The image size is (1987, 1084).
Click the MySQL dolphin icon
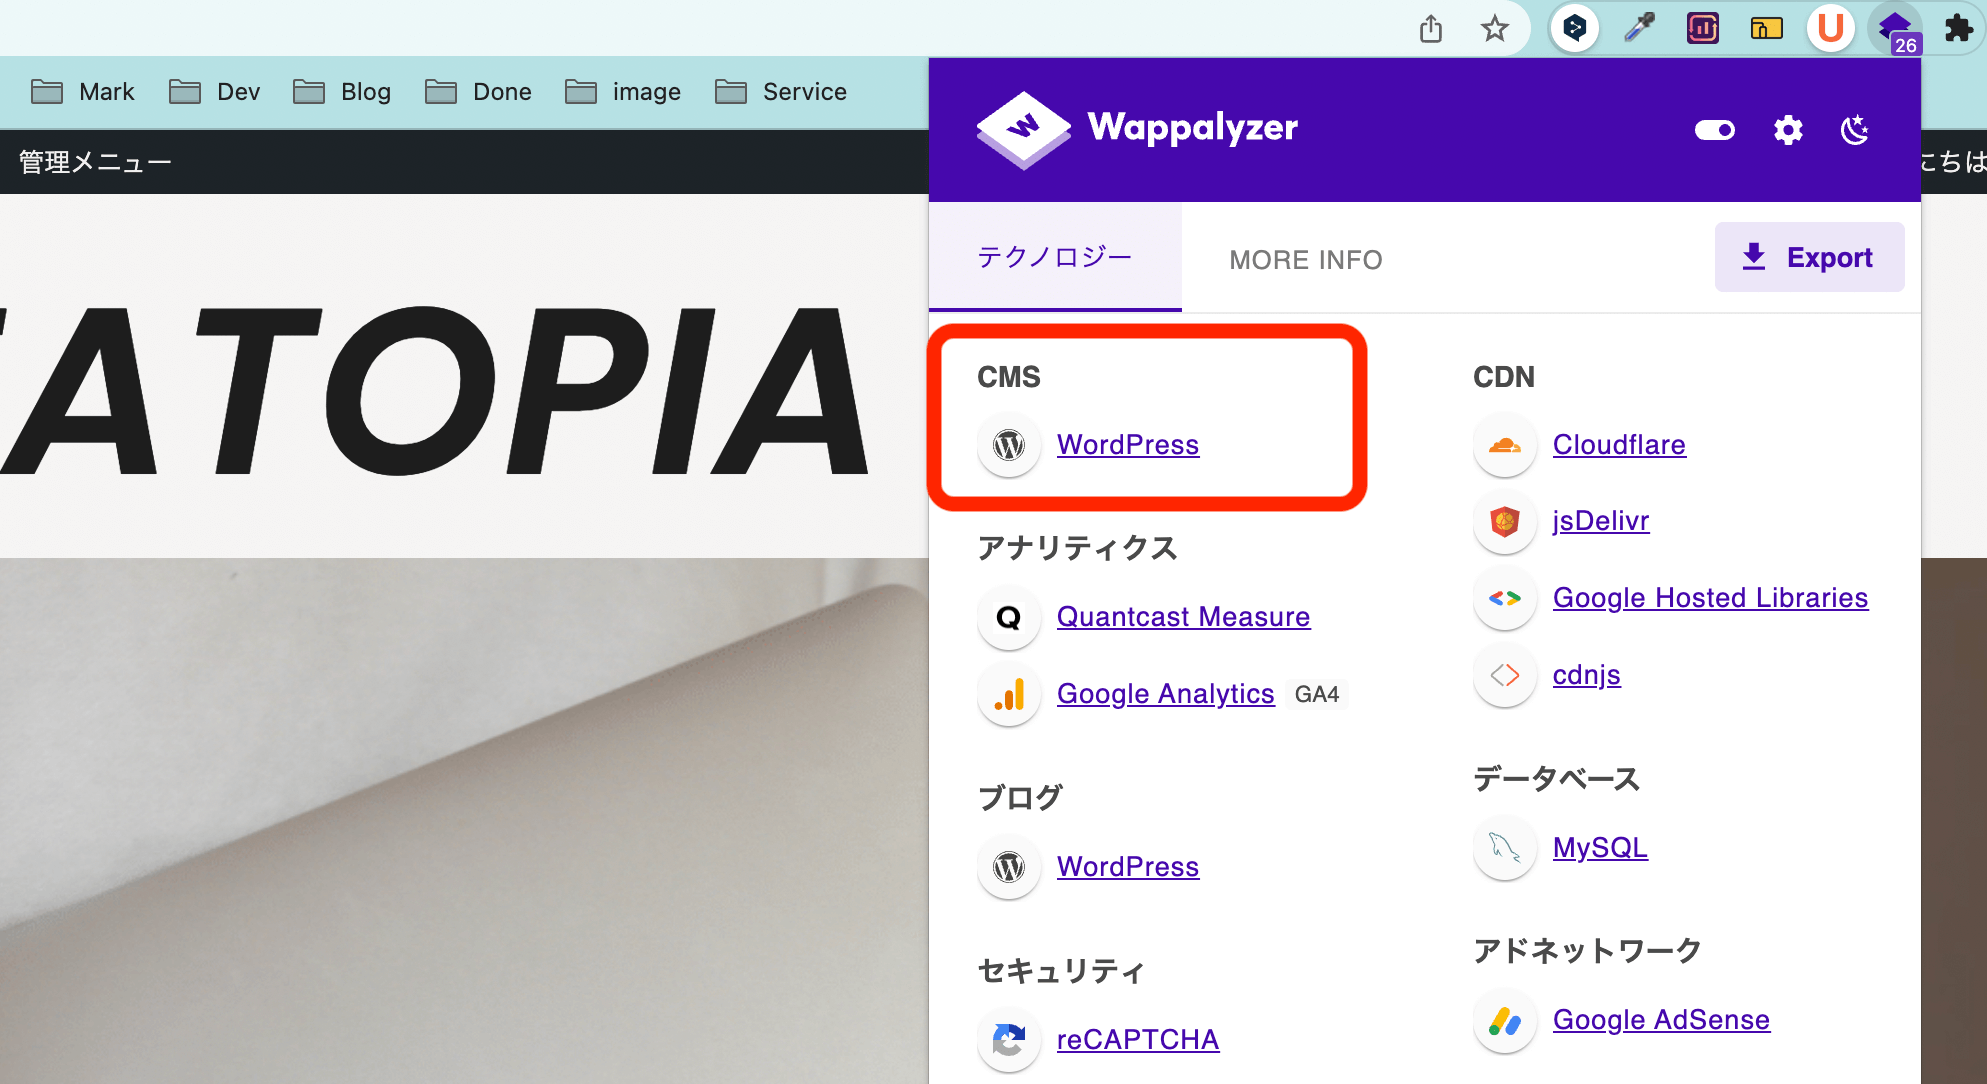(x=1504, y=847)
